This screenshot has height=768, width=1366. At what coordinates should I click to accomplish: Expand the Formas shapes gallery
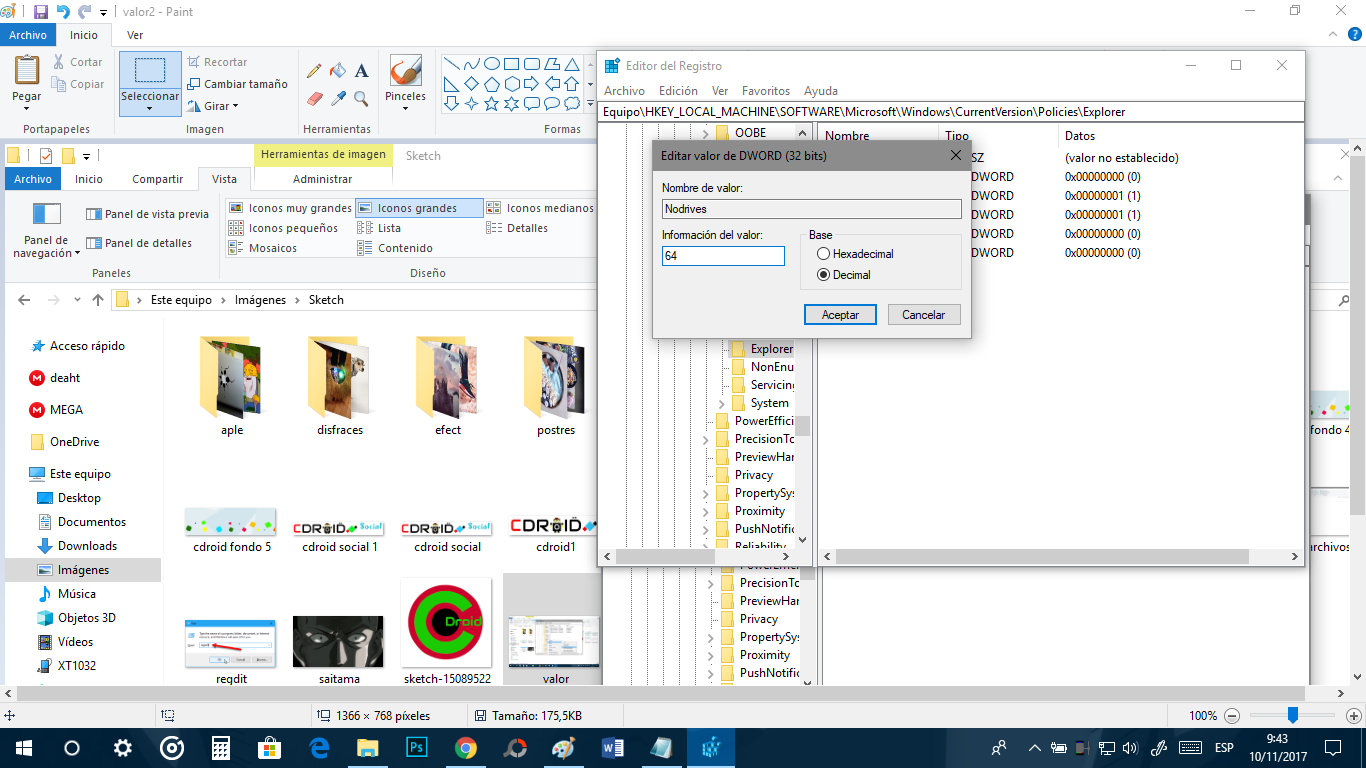point(591,102)
